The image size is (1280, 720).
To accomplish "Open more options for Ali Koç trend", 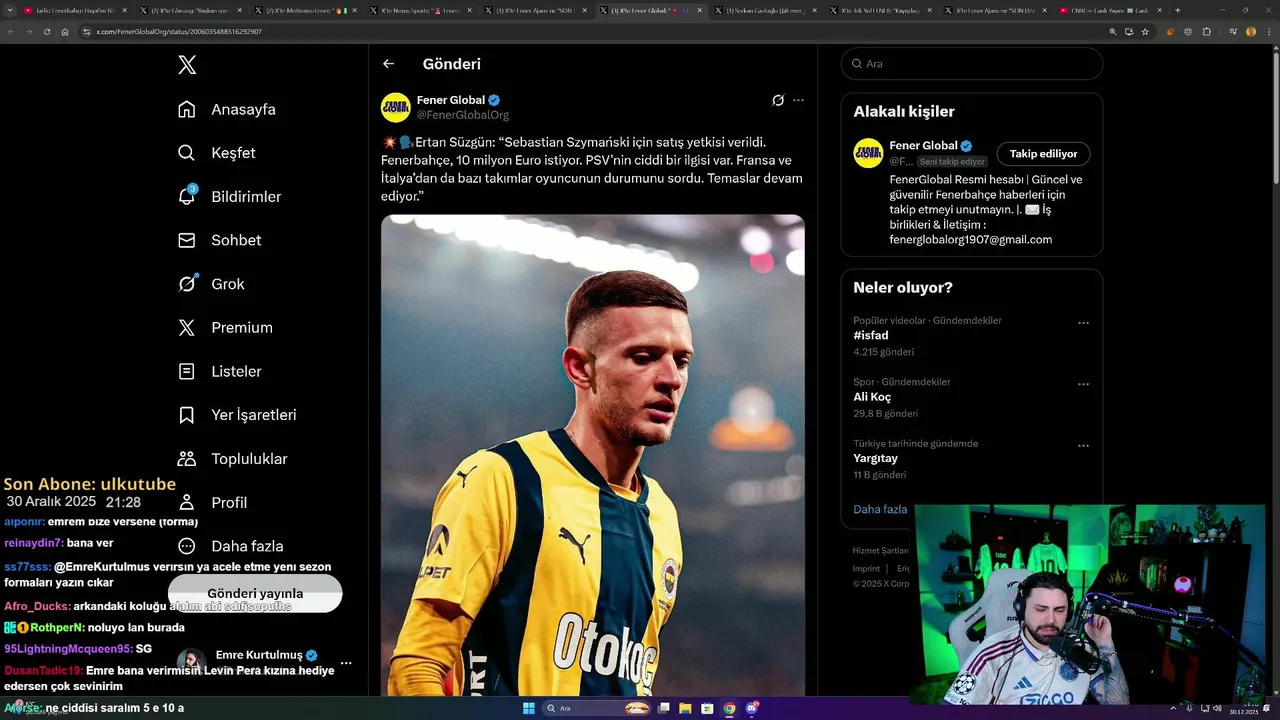I will click(1083, 384).
